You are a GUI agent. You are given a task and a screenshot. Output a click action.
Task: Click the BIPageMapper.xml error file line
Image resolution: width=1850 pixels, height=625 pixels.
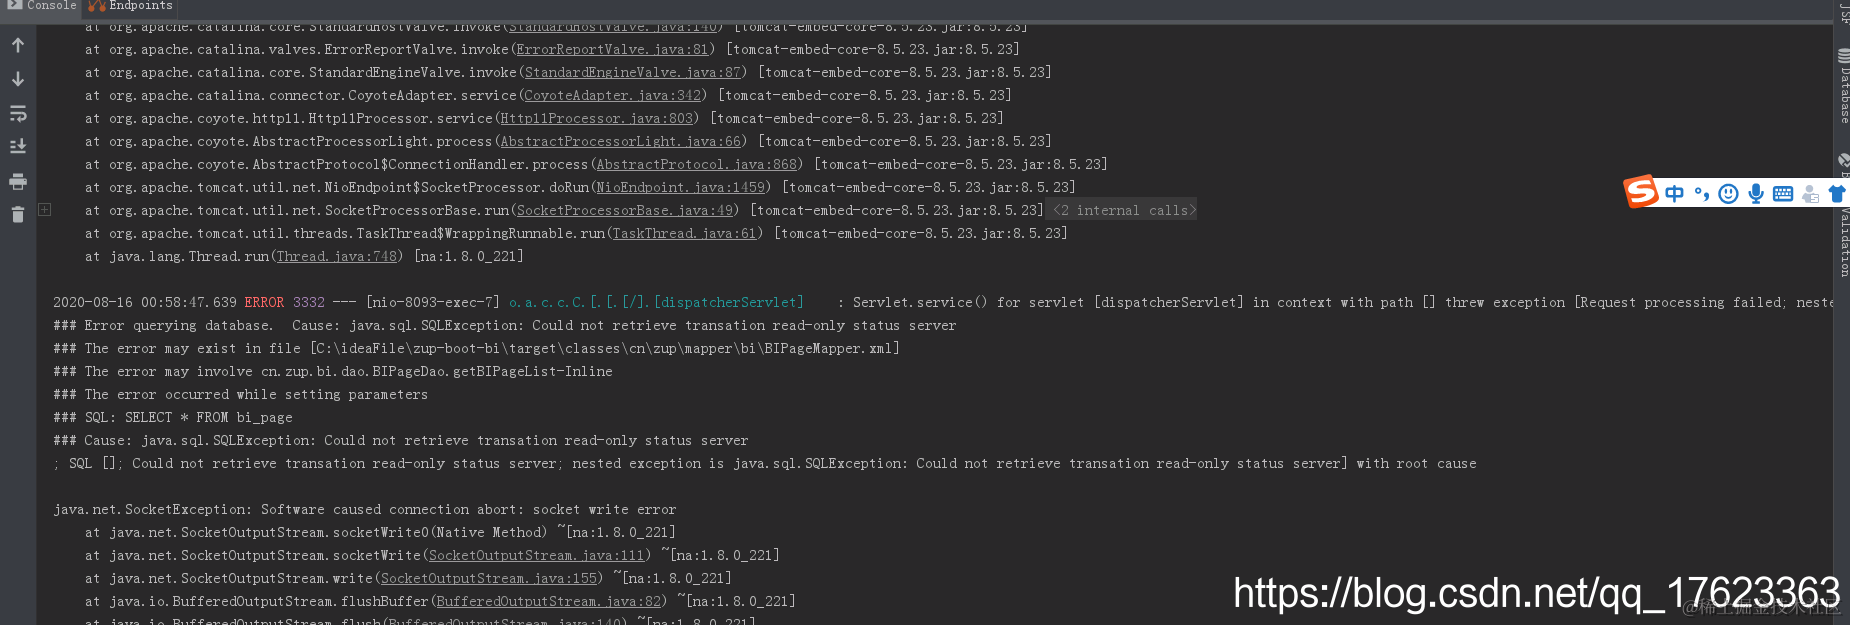(x=476, y=348)
